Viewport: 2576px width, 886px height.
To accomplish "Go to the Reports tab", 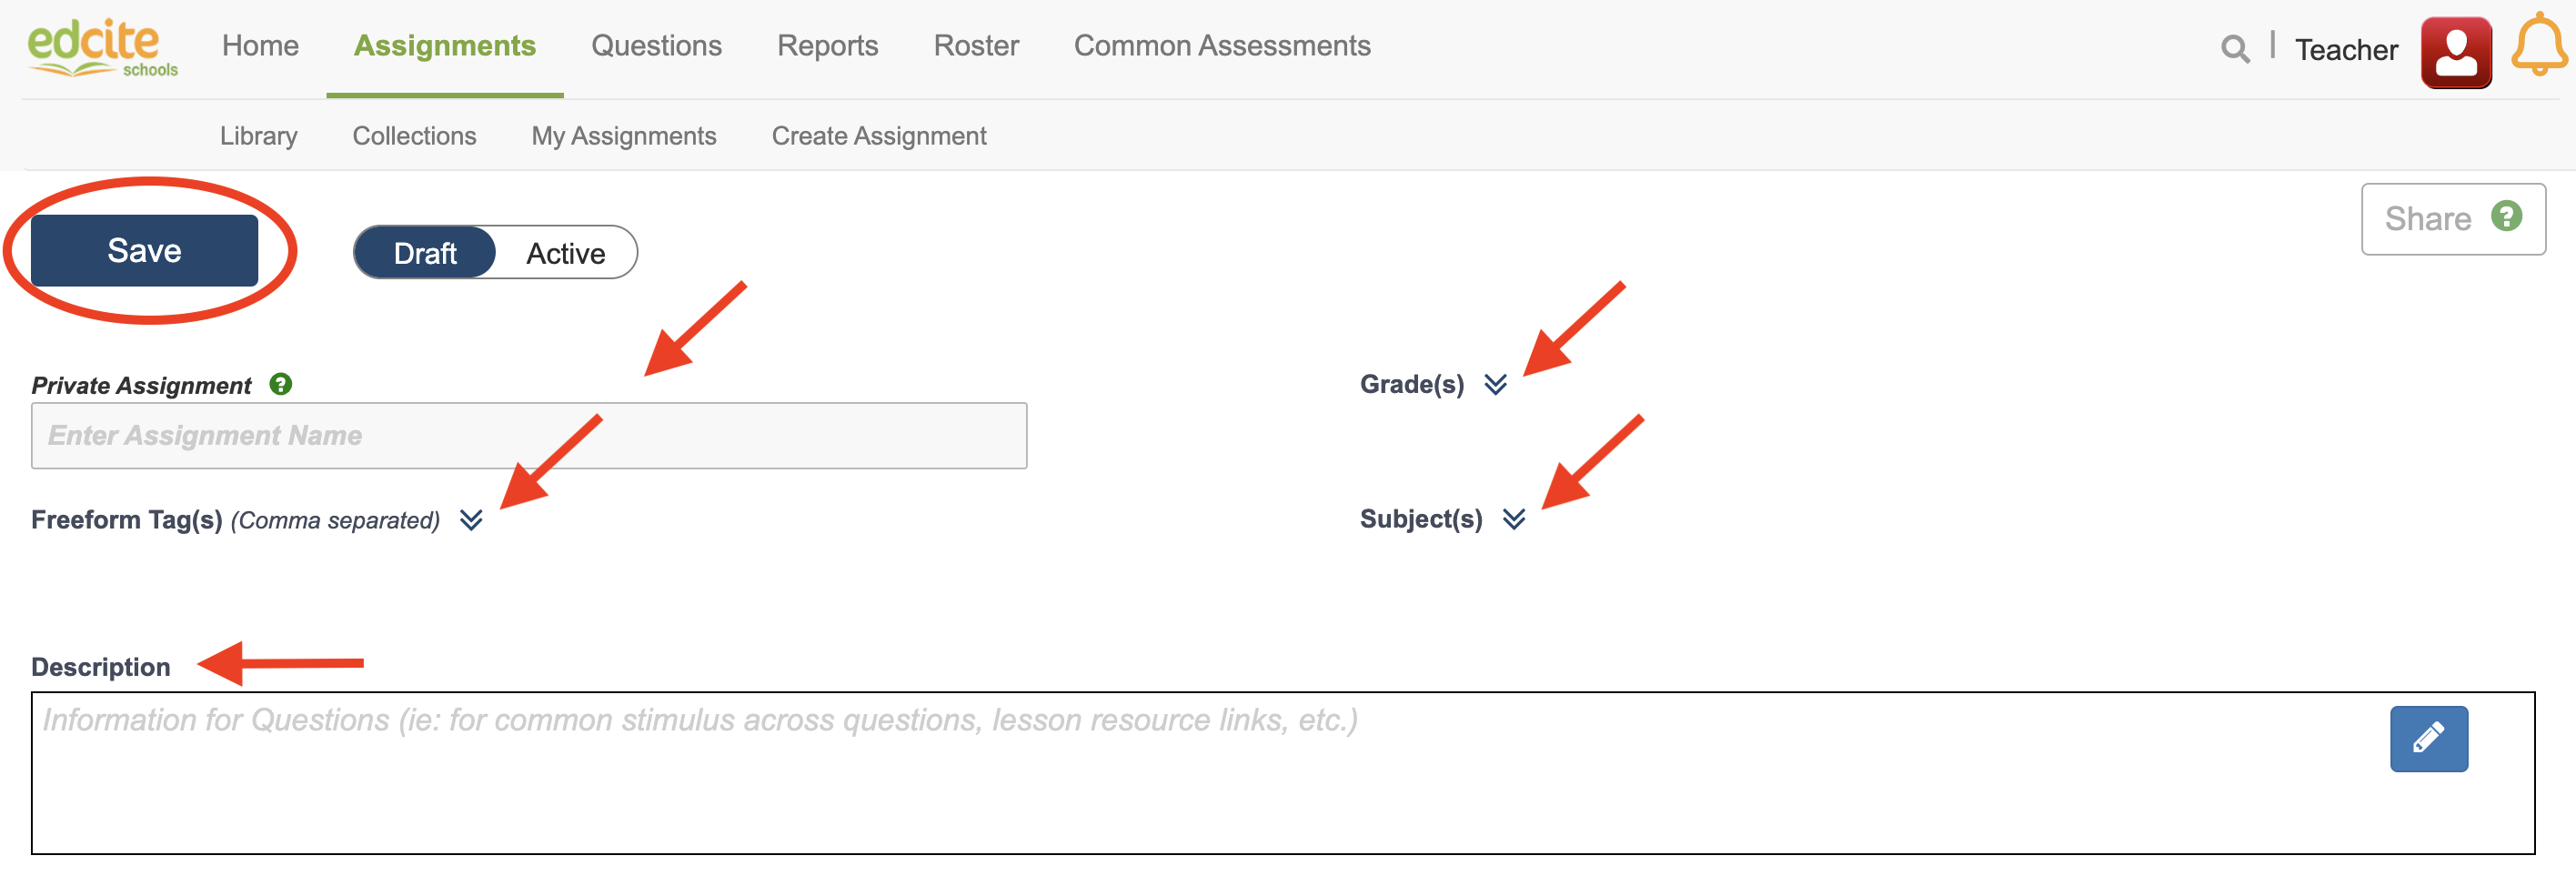I will click(x=827, y=46).
